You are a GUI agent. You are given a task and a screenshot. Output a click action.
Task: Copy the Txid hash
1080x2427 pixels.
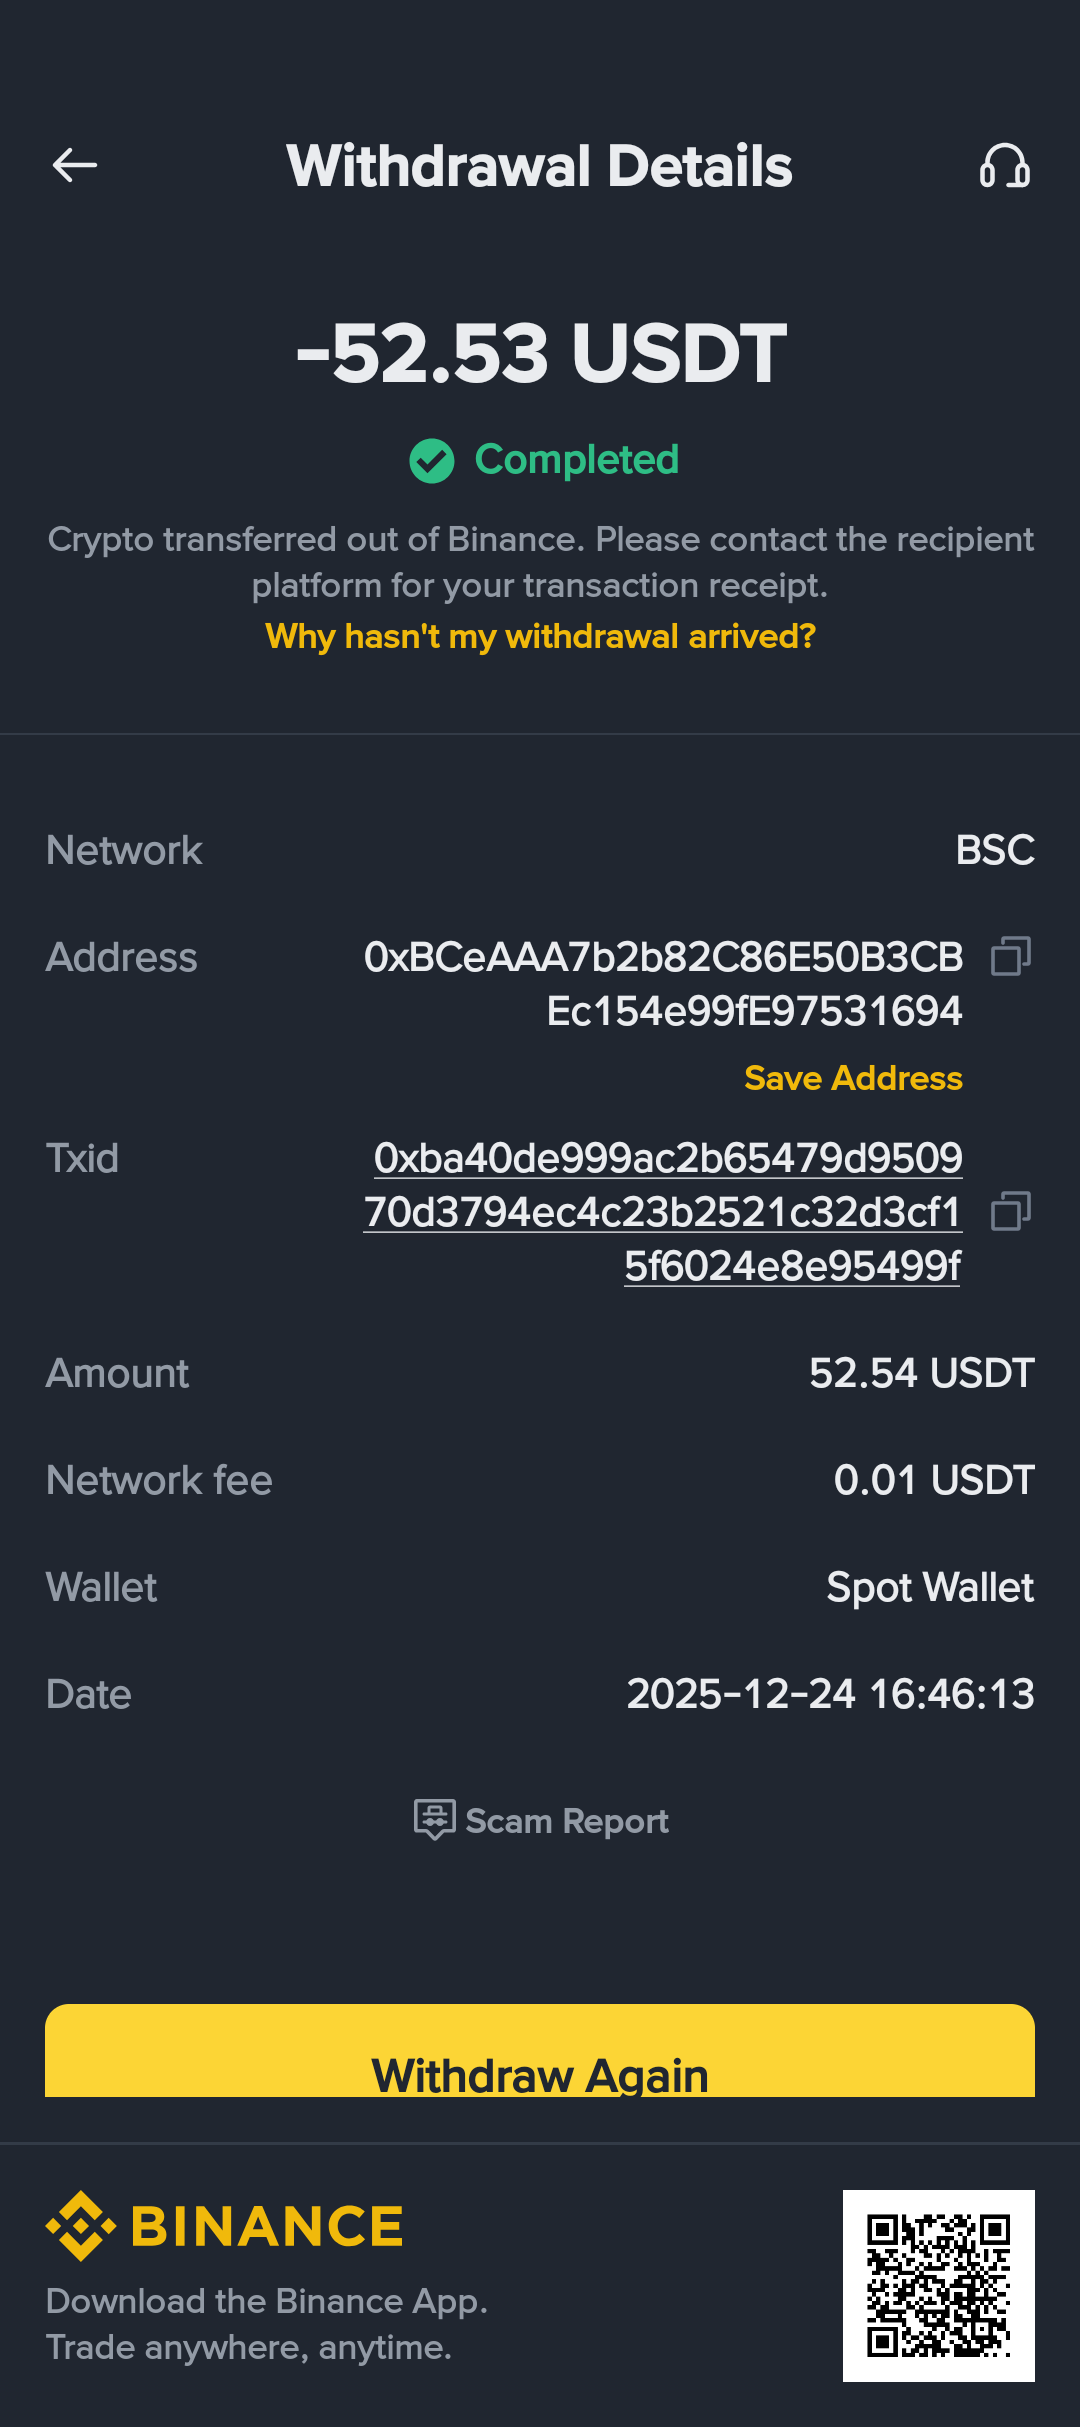click(x=1010, y=1211)
